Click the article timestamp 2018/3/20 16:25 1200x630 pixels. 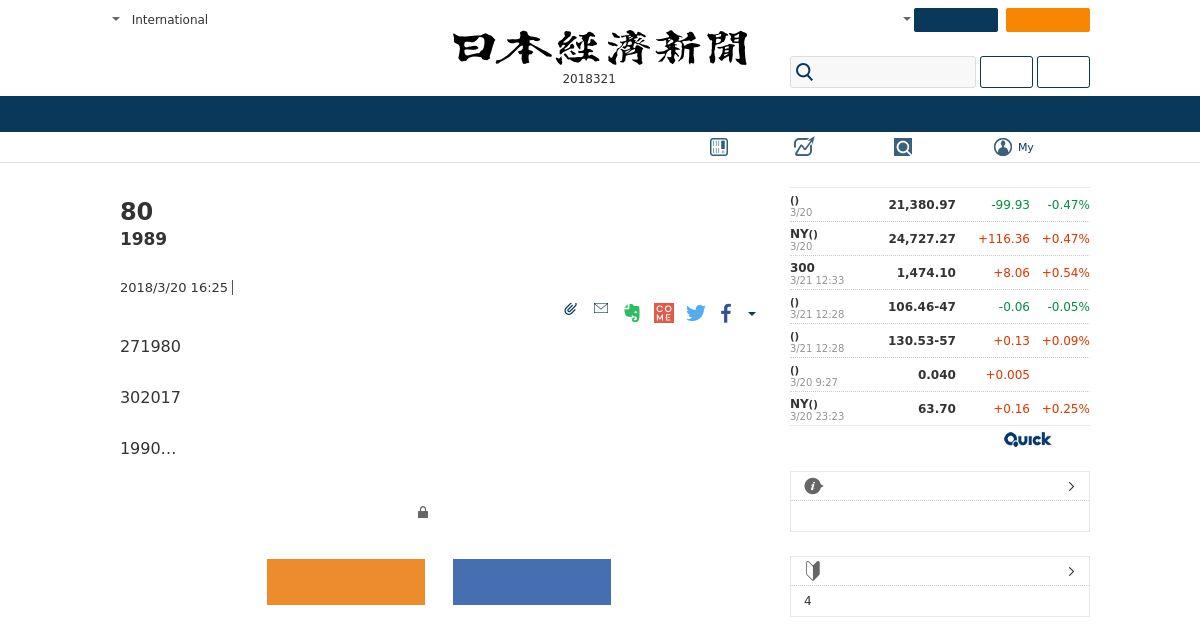coord(174,287)
